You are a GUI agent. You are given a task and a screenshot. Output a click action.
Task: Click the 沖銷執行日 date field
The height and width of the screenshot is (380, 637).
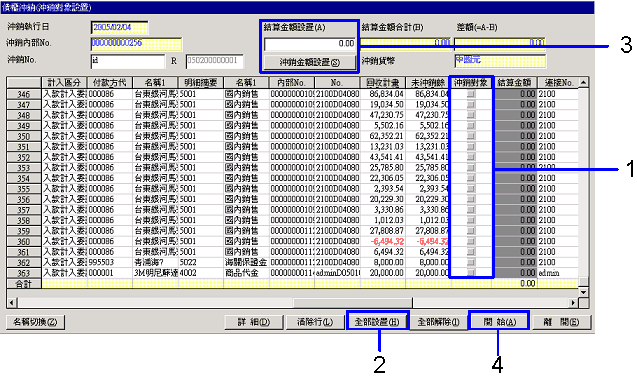click(119, 28)
